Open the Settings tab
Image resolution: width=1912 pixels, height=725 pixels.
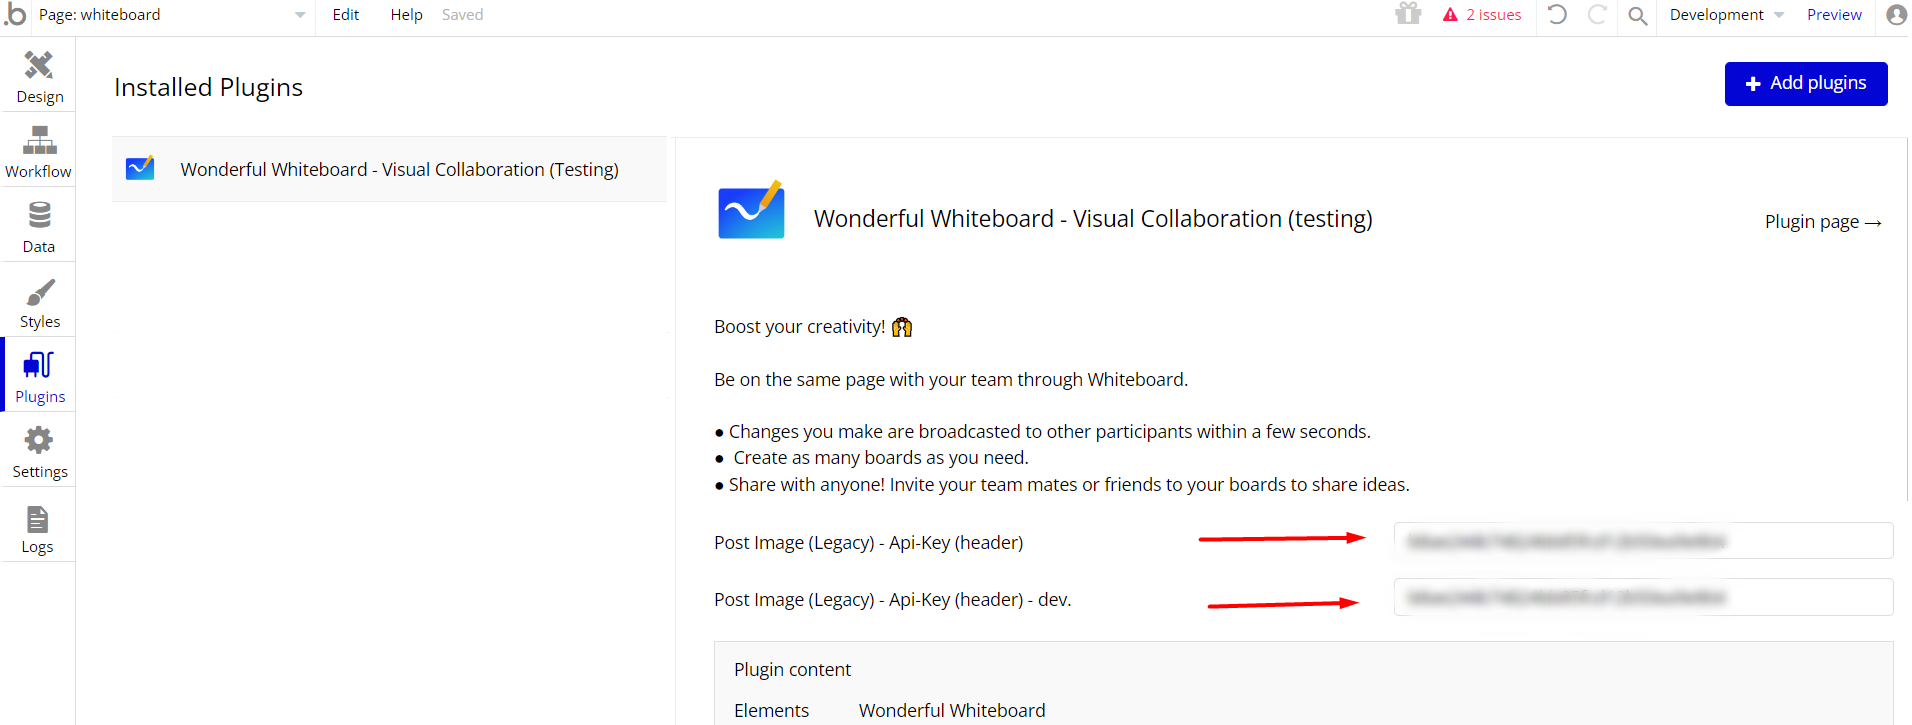(39, 452)
